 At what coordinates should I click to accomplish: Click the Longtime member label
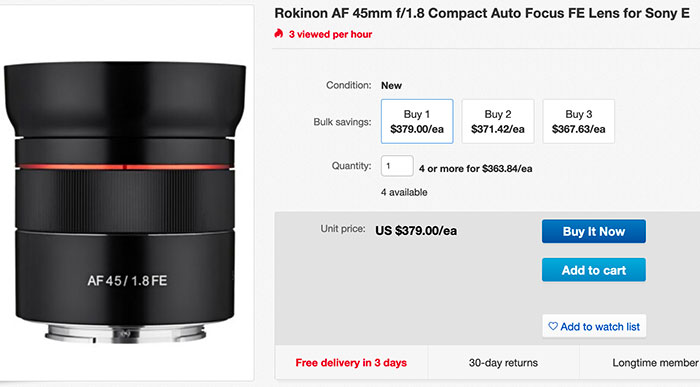coord(656,363)
